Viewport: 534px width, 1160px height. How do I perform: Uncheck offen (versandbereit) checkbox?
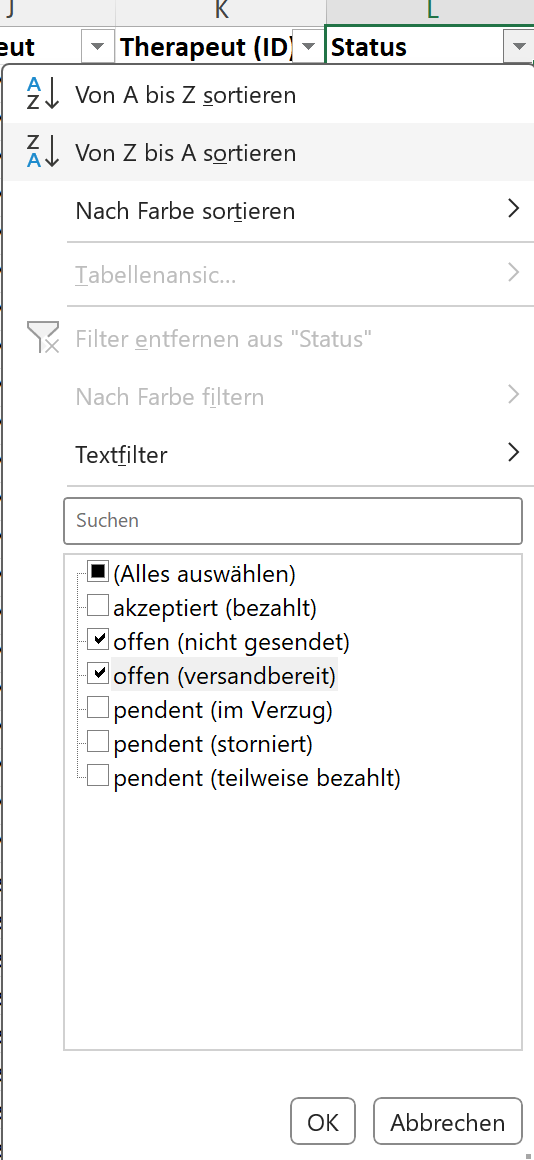(x=98, y=674)
